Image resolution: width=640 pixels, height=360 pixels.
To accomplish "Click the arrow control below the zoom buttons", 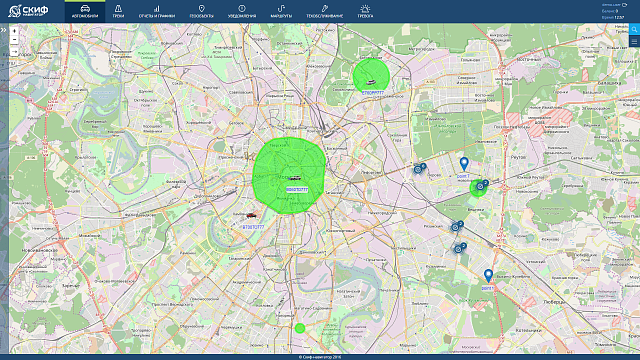I will tap(14, 52).
